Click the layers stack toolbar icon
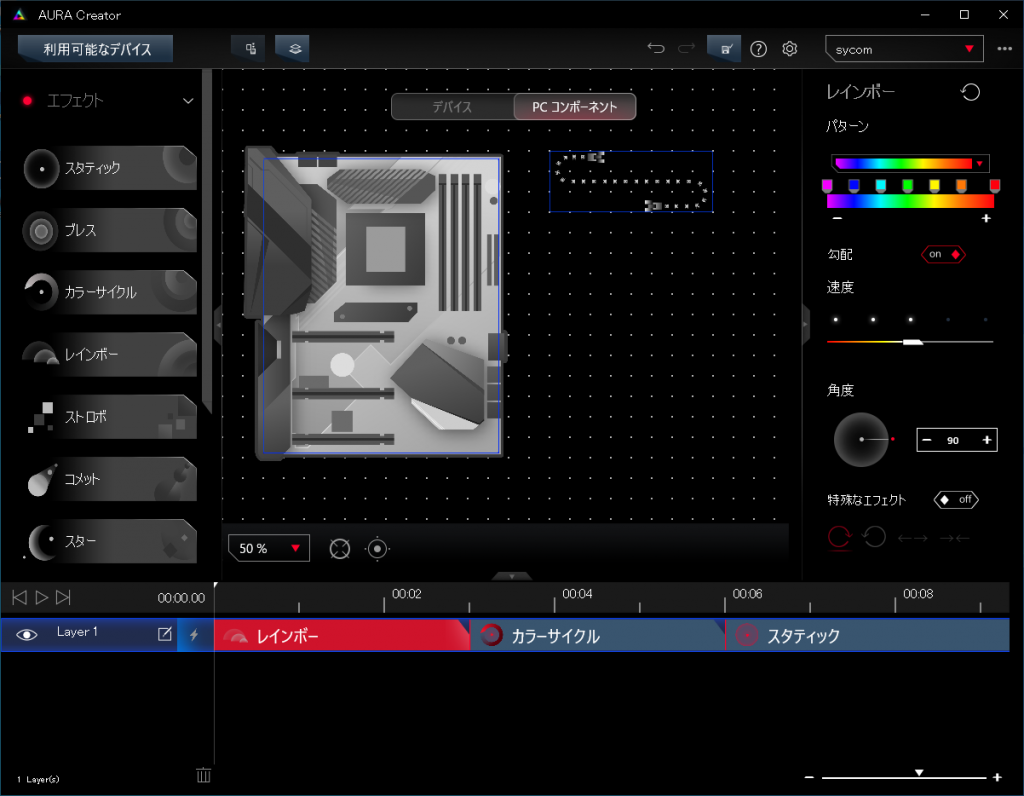Image resolution: width=1024 pixels, height=796 pixels. click(294, 49)
